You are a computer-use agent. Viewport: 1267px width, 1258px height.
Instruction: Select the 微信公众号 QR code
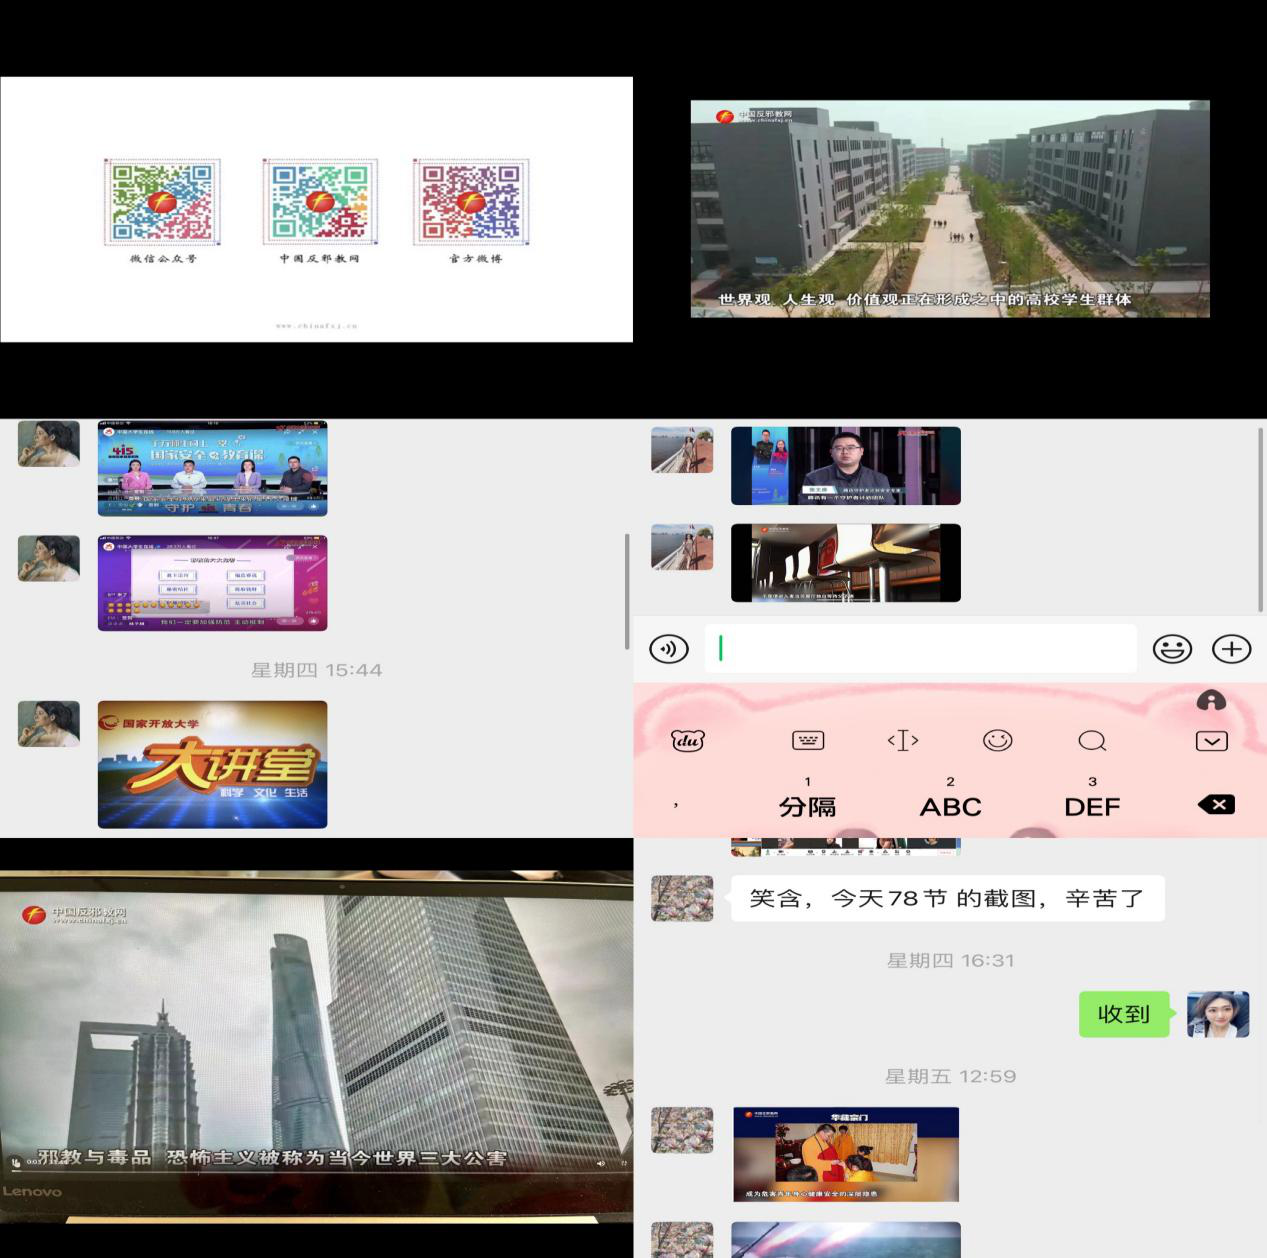162,202
